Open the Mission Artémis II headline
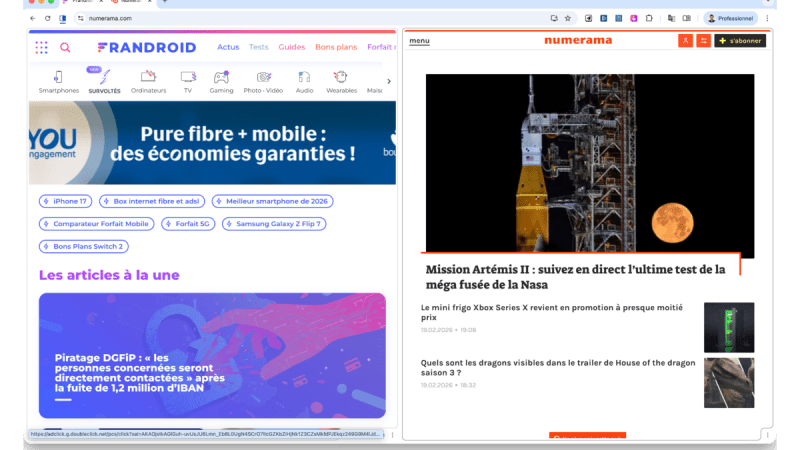The height and width of the screenshot is (450, 800). coord(576,277)
